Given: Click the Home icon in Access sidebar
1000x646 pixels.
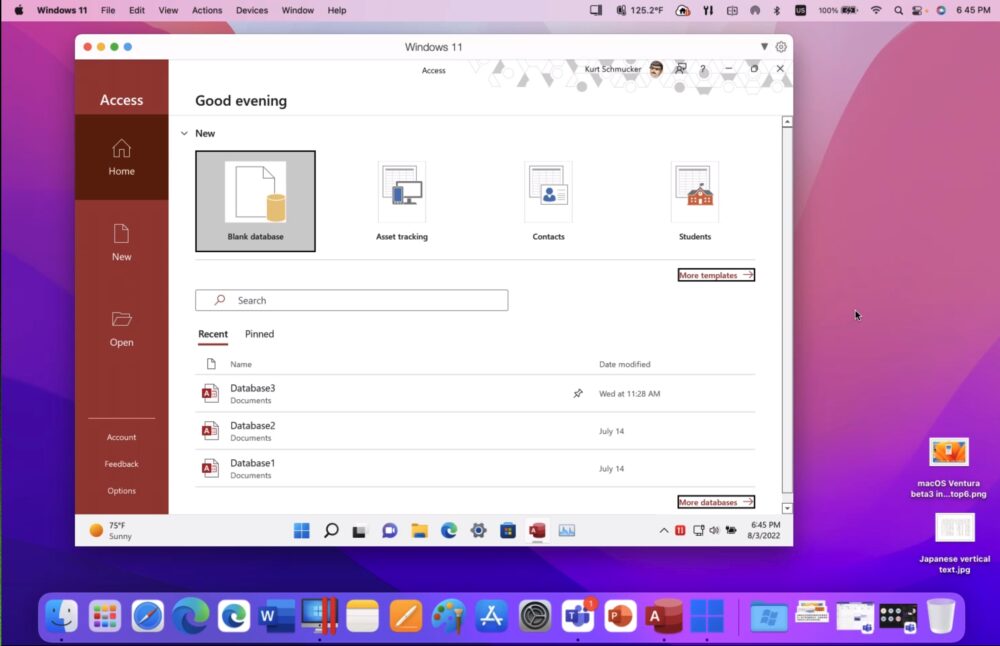Looking at the screenshot, I should pyautogui.click(x=121, y=149).
